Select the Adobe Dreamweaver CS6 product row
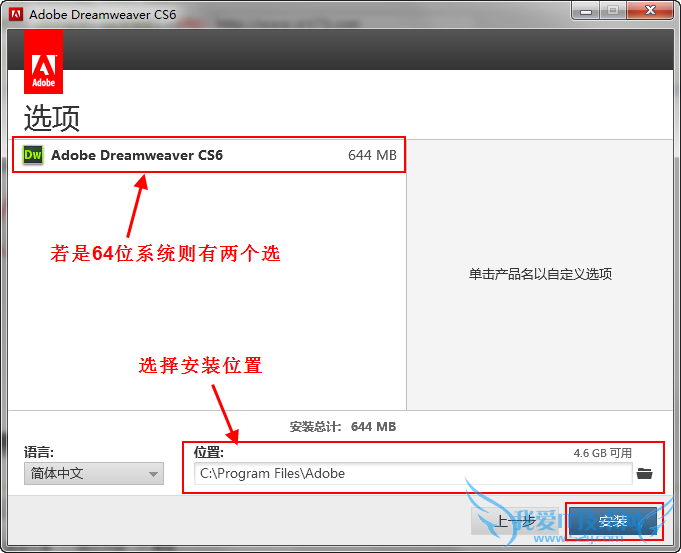The height and width of the screenshot is (553, 681). (x=209, y=155)
